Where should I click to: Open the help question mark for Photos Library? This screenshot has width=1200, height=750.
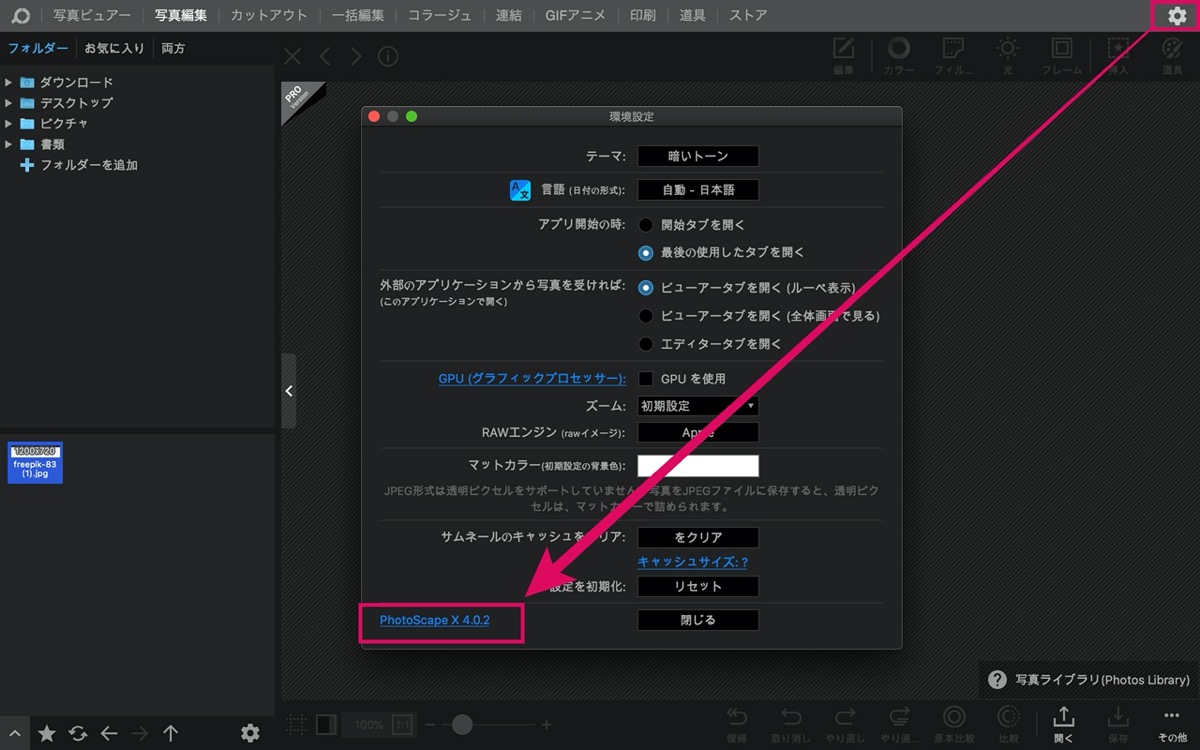[997, 680]
